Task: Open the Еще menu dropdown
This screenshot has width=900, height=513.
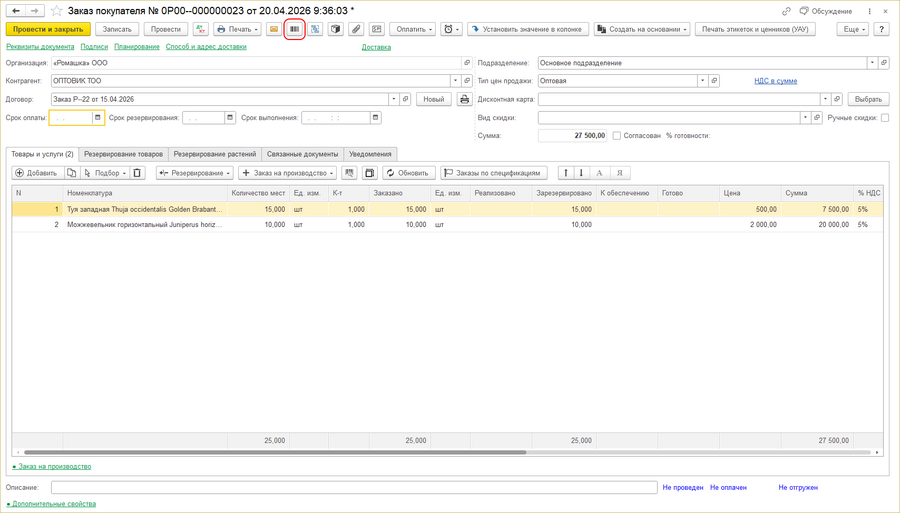Action: [852, 29]
